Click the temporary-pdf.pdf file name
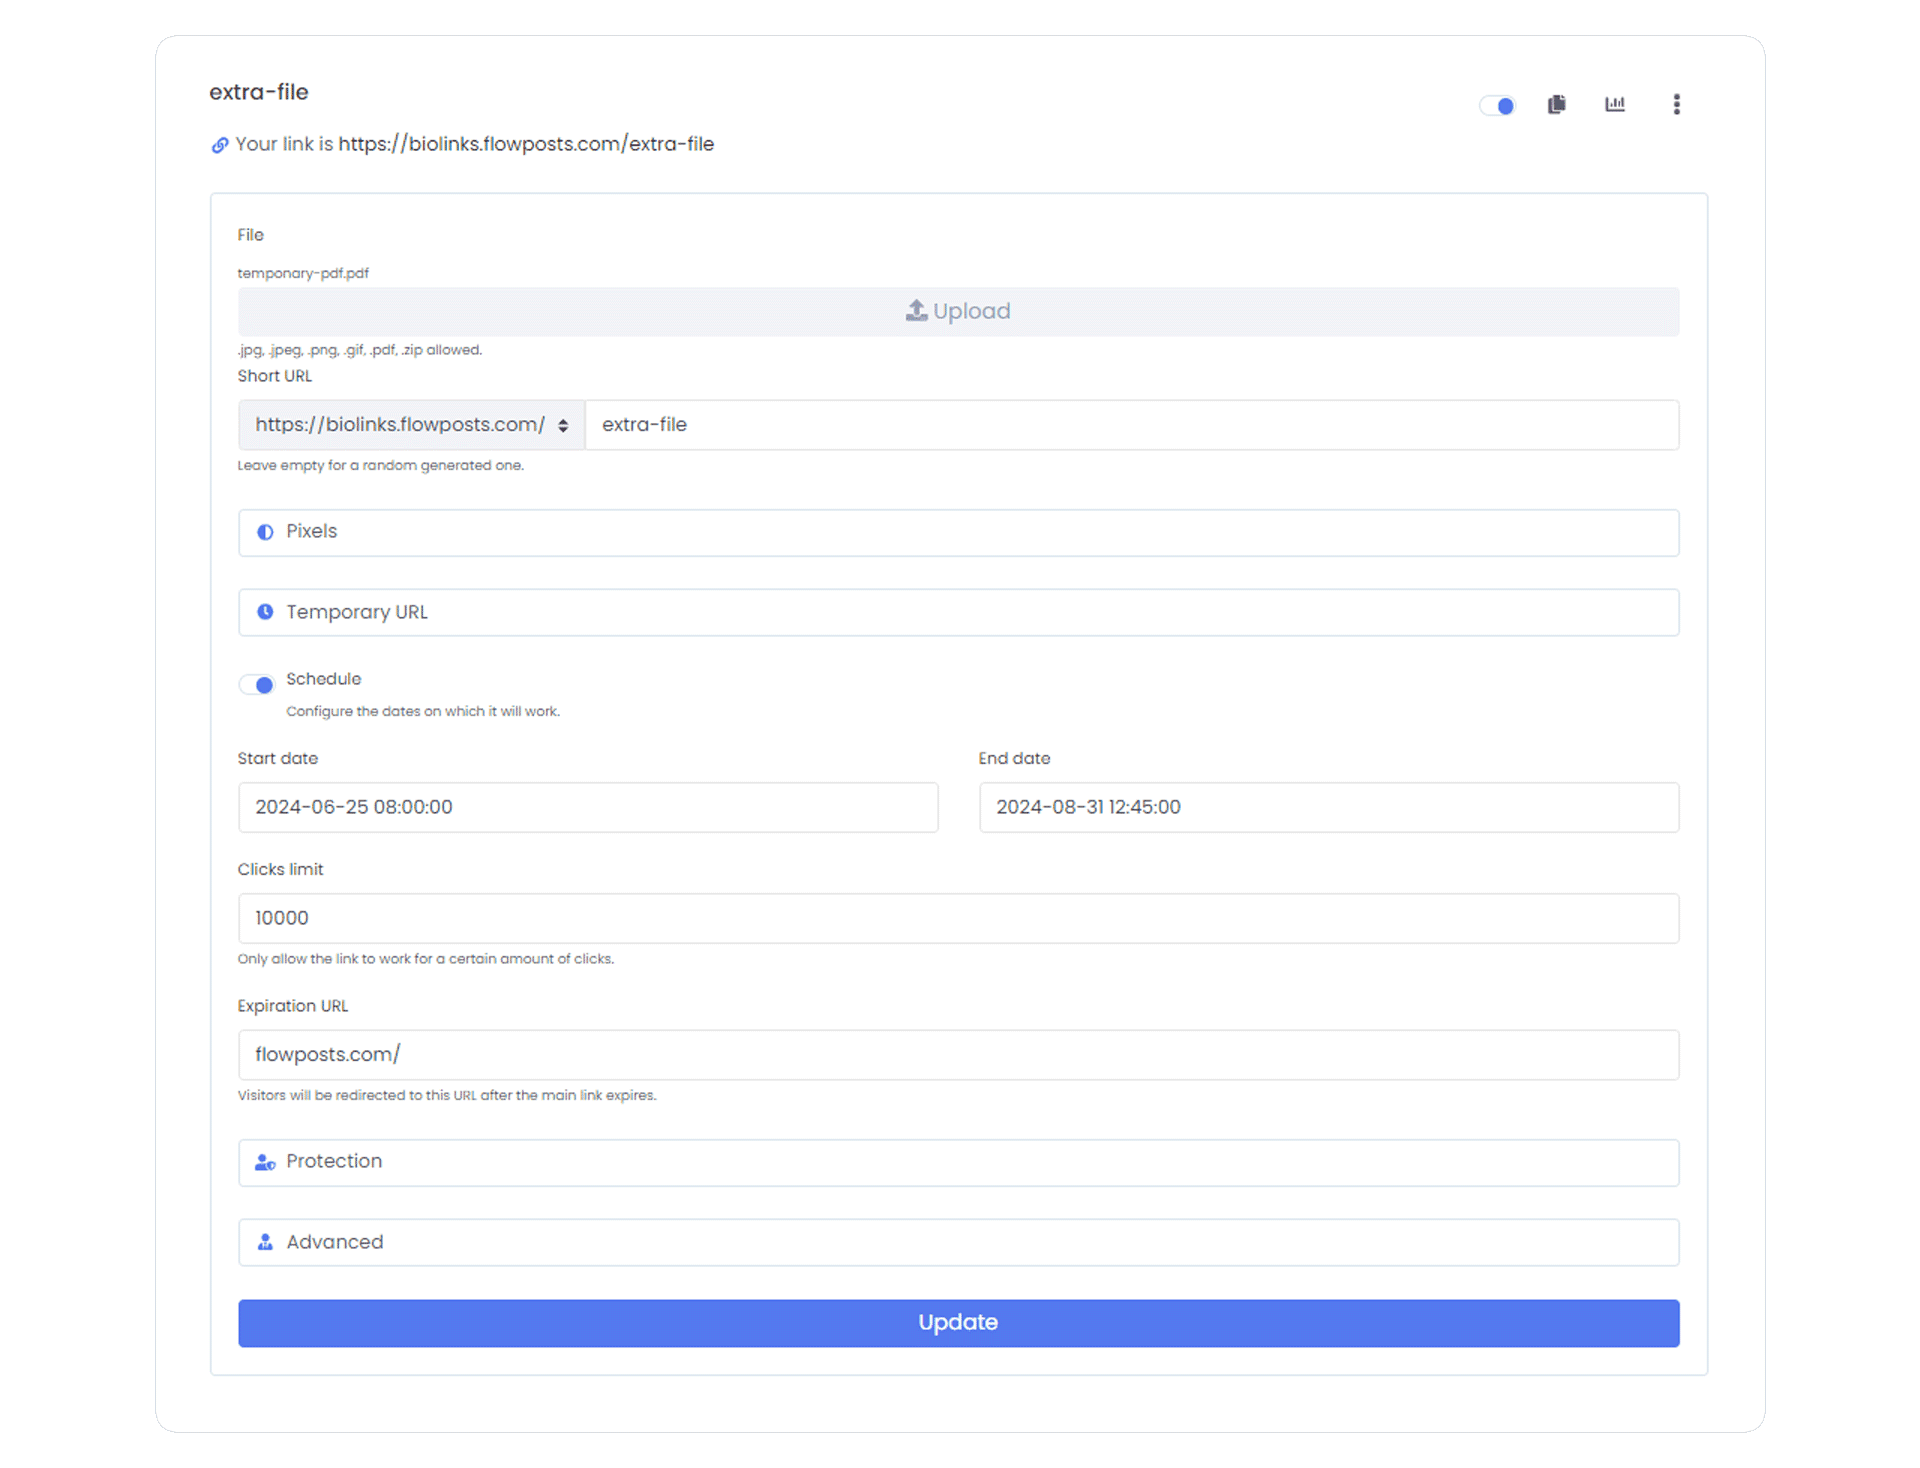 tap(303, 273)
